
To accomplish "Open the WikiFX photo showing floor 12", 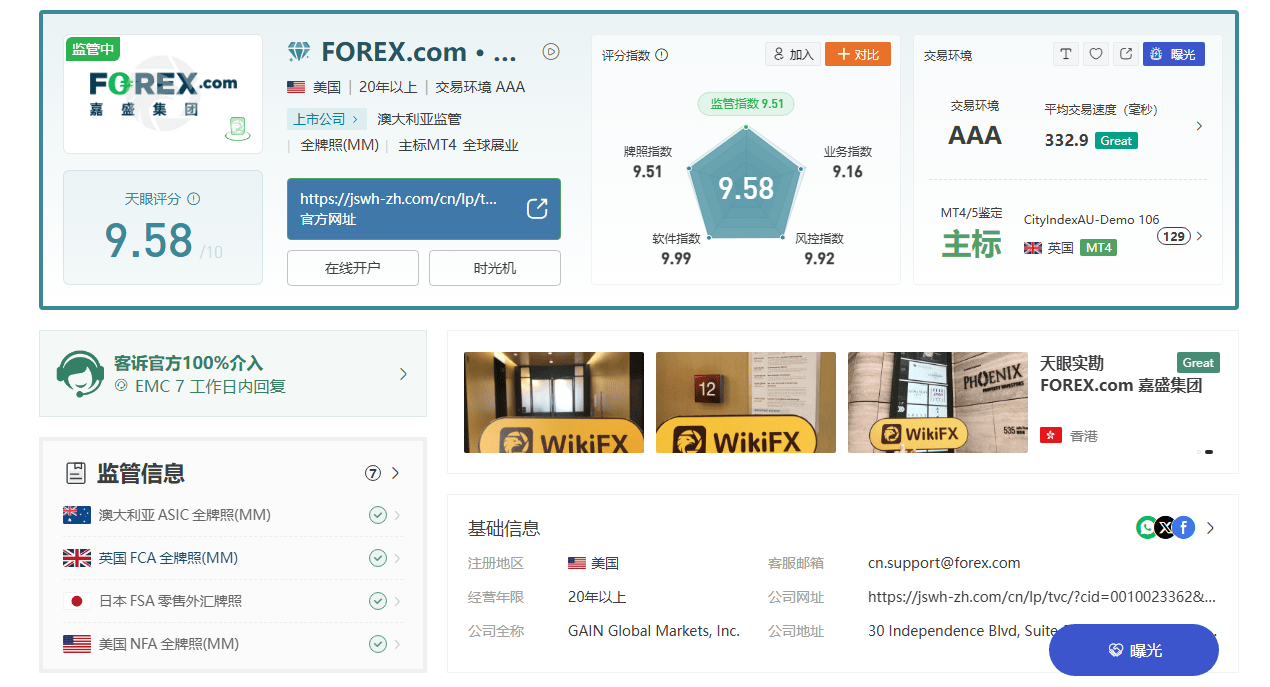I will 746,402.
